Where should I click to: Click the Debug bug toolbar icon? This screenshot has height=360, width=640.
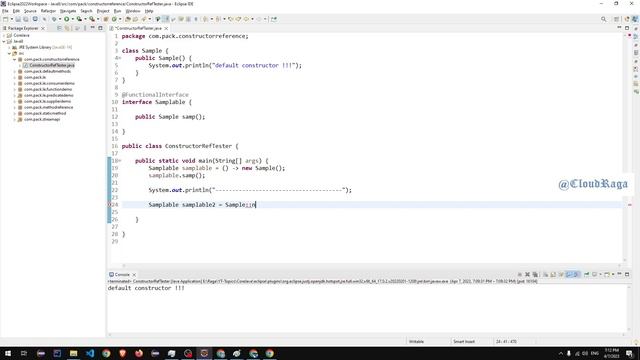click(53, 19)
